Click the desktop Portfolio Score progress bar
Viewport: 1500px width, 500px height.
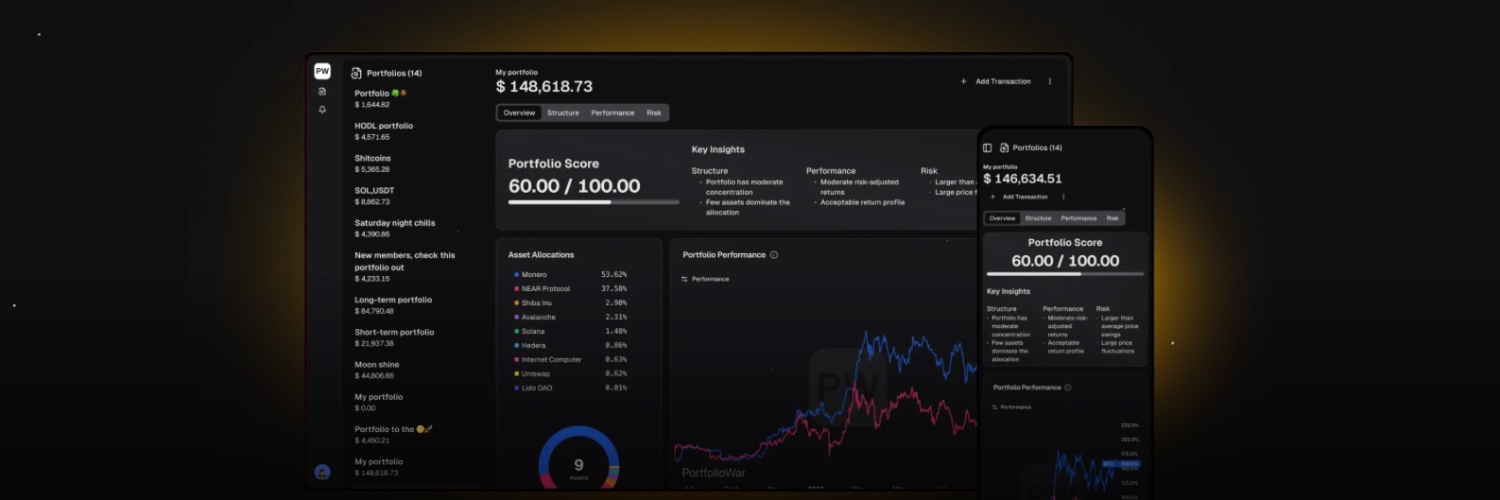pos(594,202)
